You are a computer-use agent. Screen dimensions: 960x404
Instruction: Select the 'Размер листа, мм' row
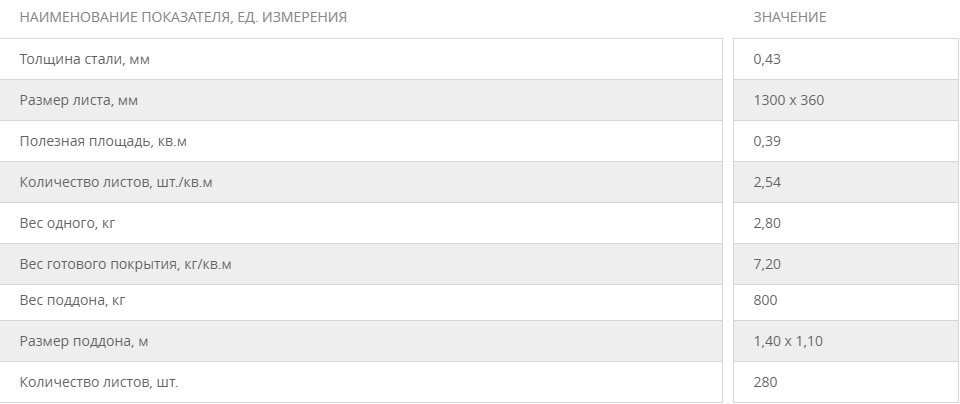[361, 100]
